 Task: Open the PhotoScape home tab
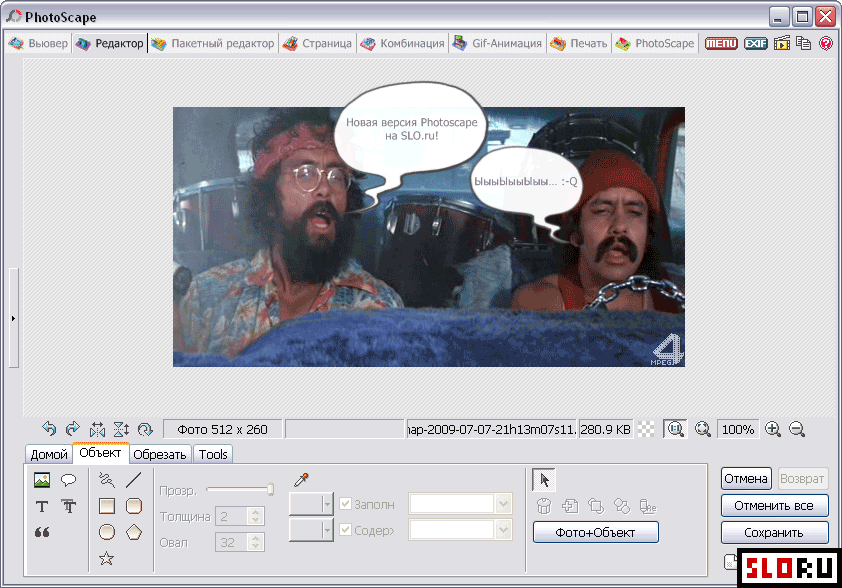pyautogui.click(x=655, y=43)
